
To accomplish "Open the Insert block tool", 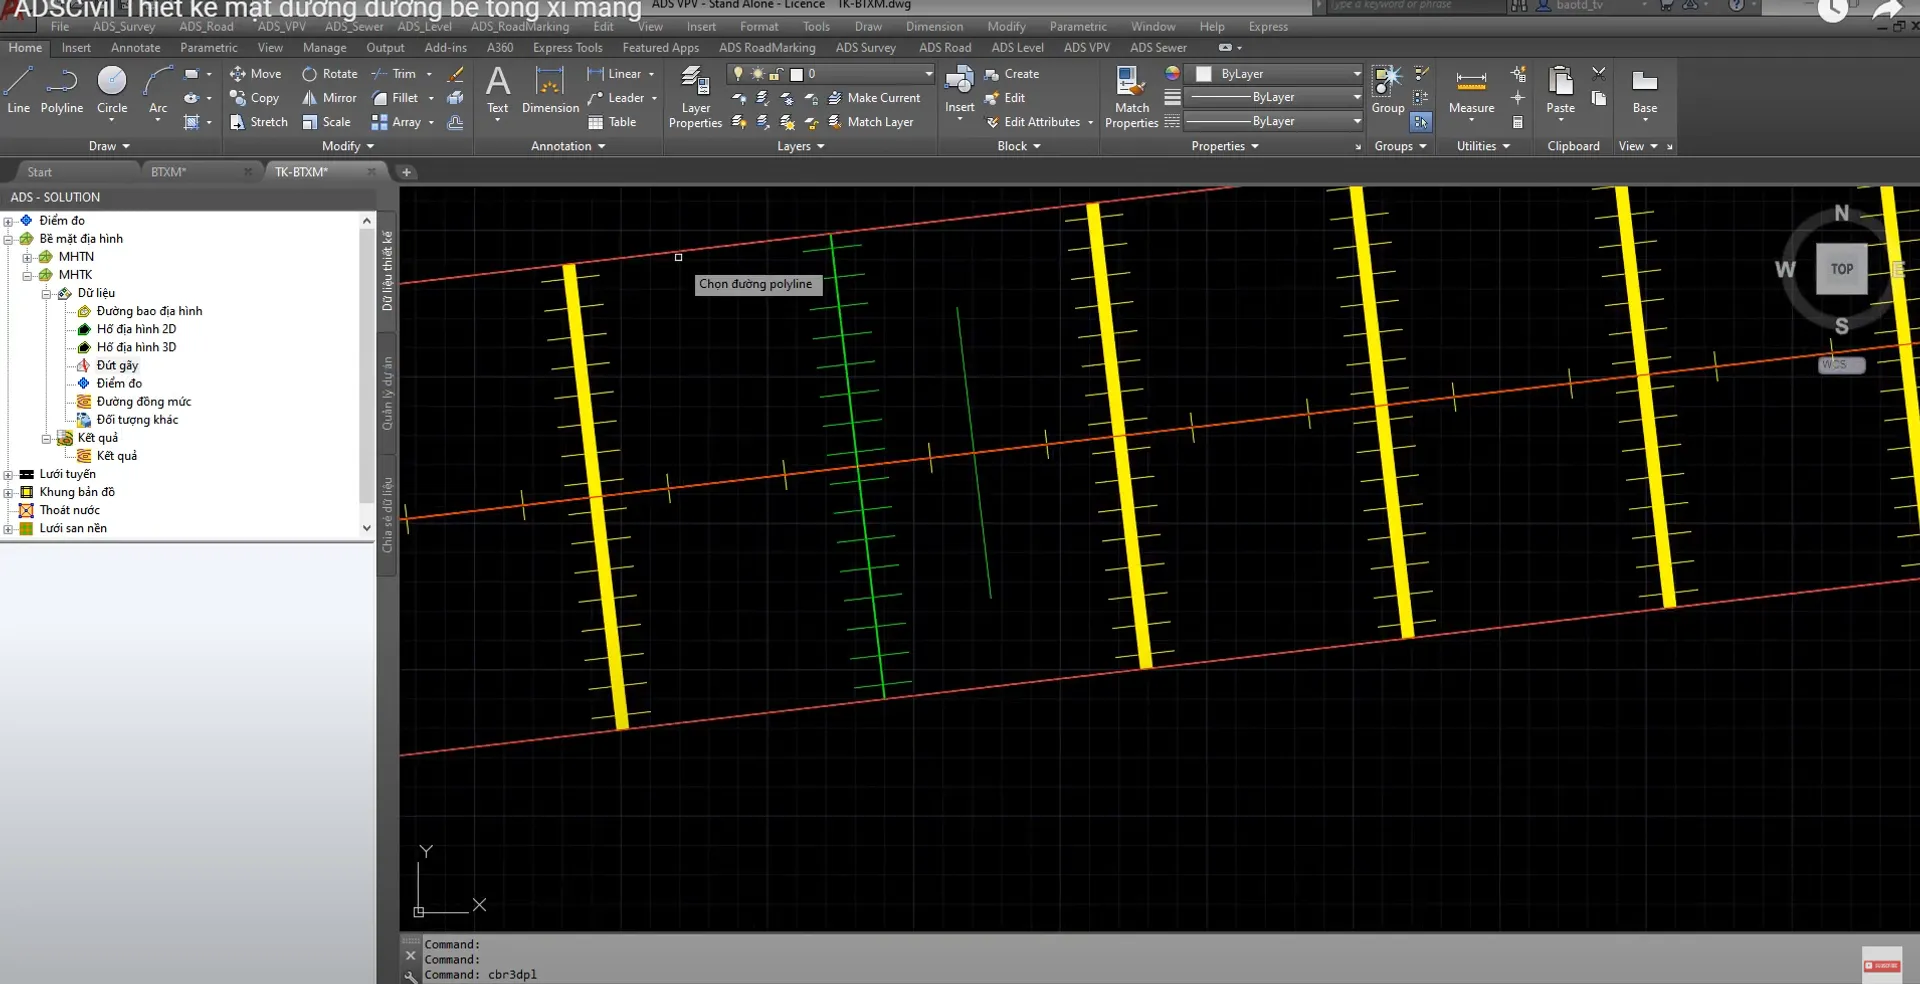I will tap(959, 90).
